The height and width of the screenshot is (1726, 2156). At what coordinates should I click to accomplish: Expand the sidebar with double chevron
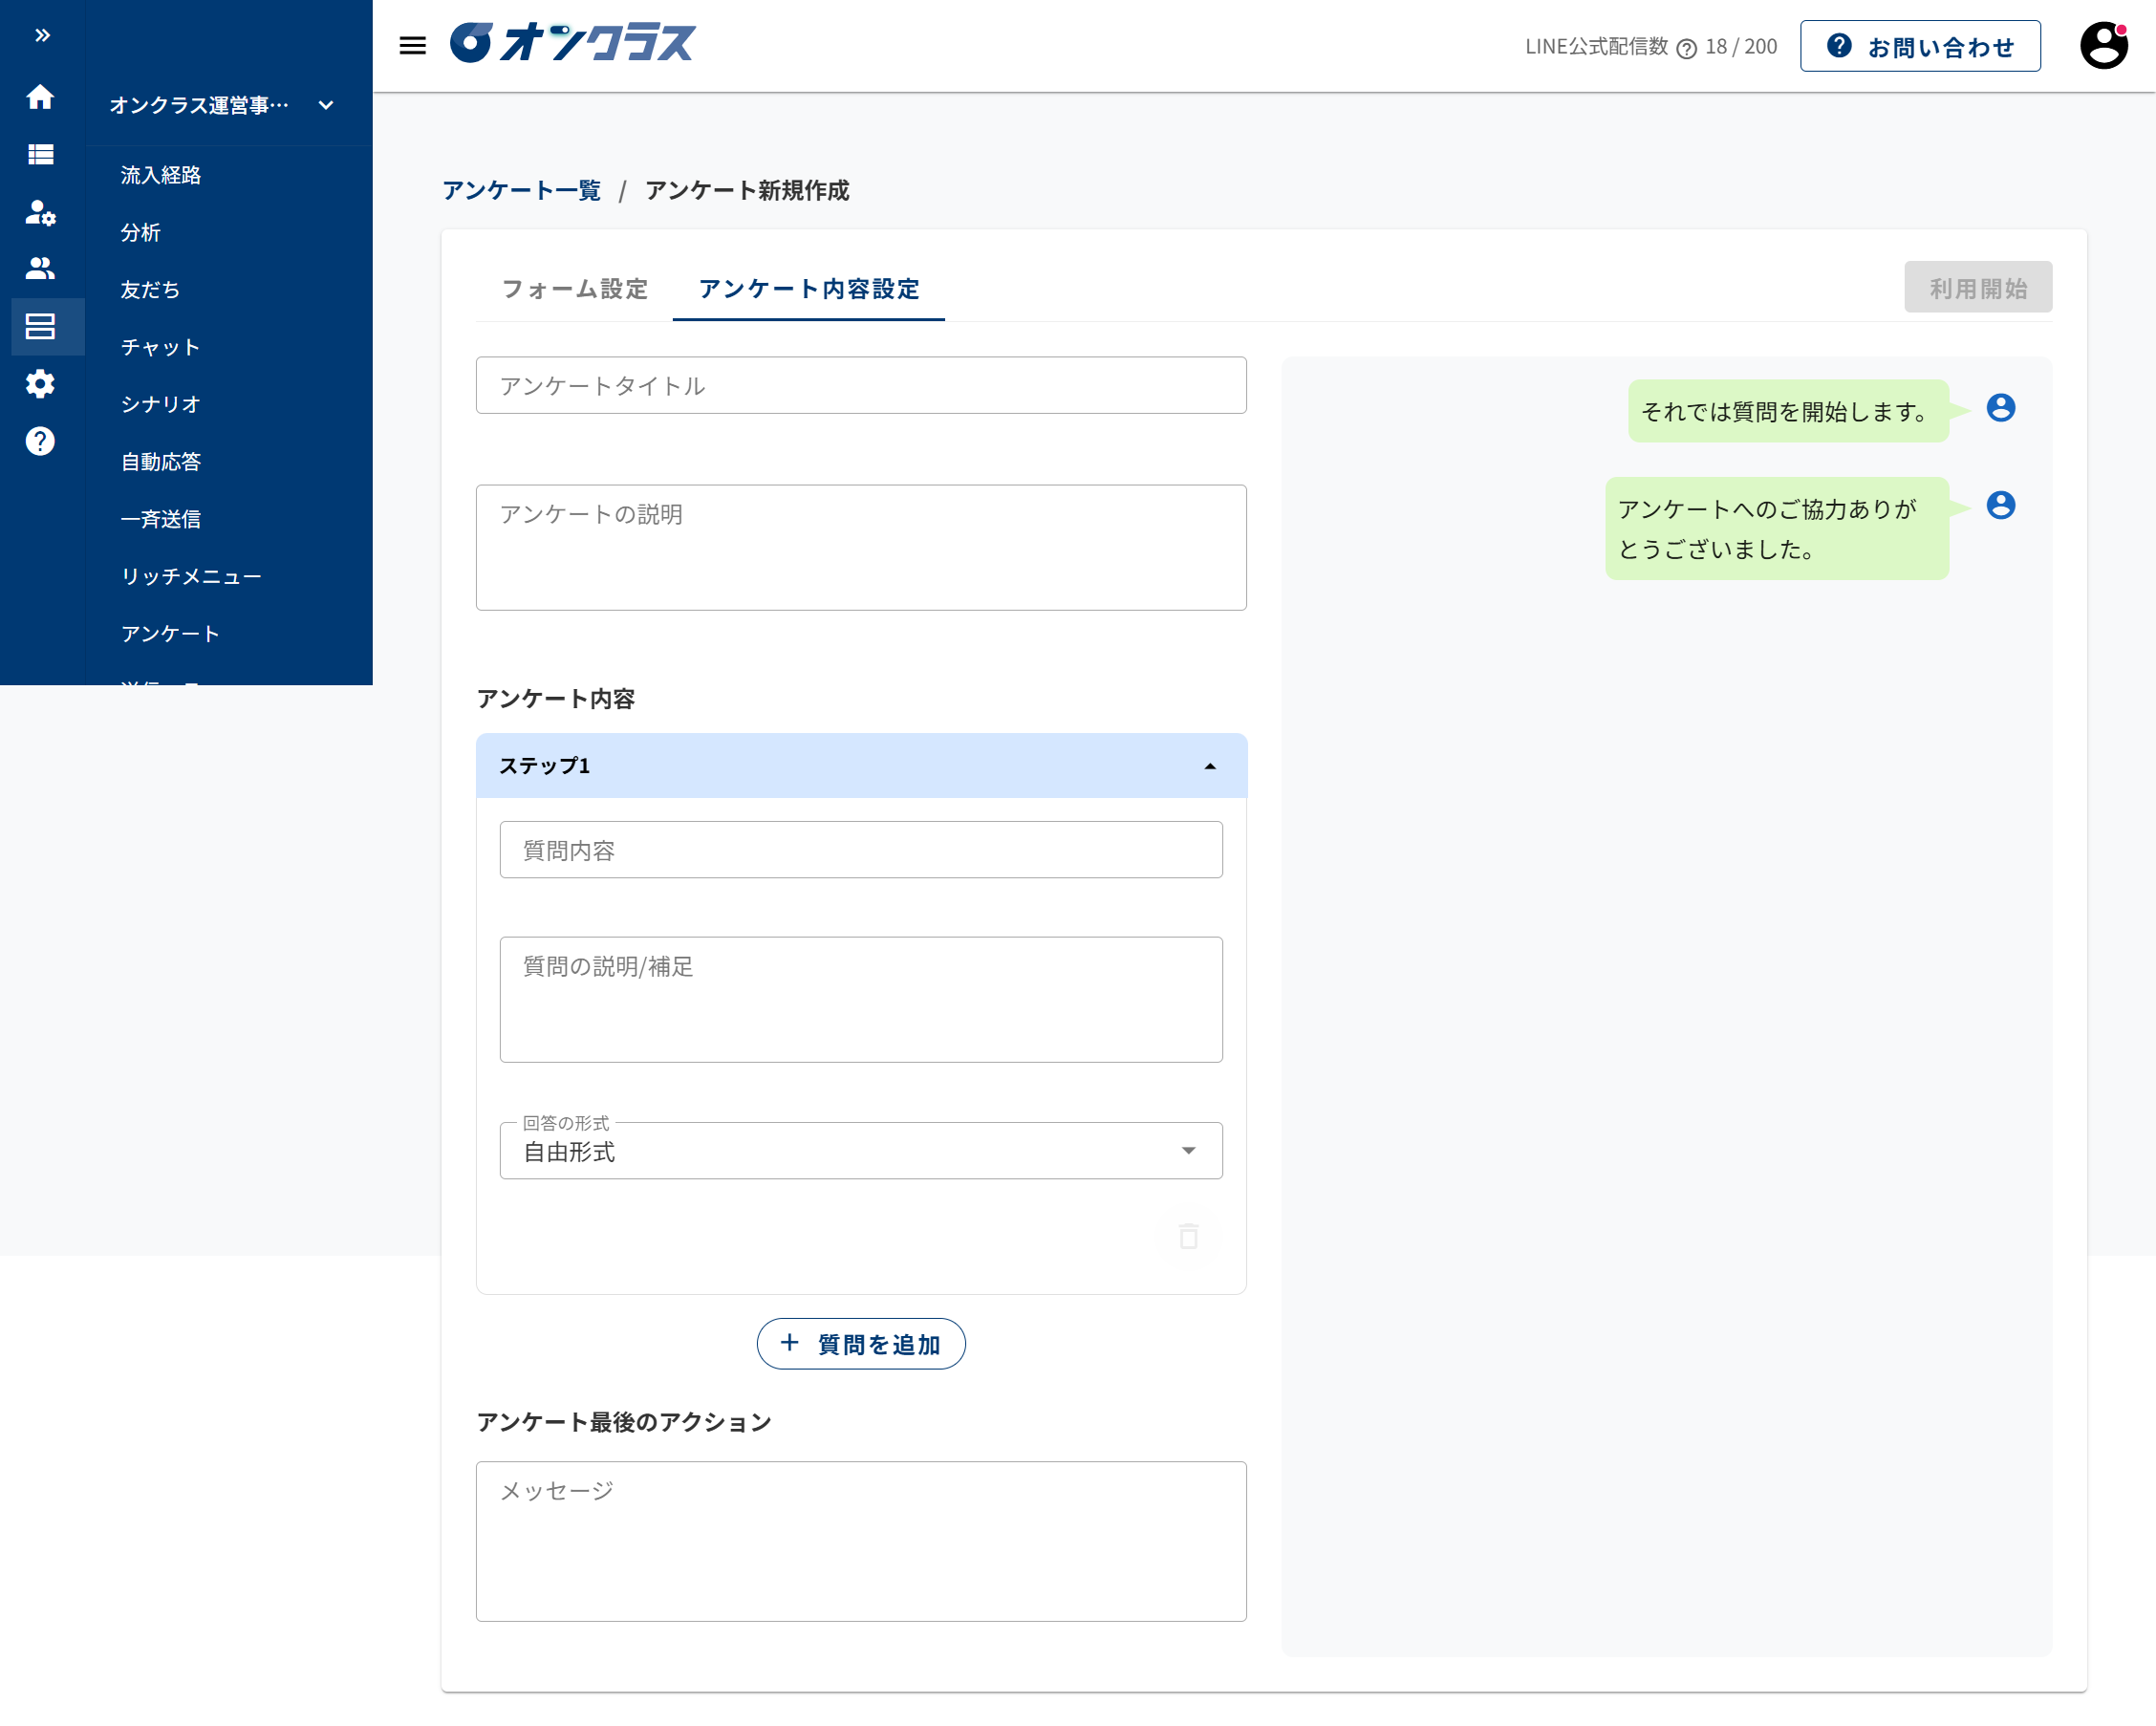point(42,36)
